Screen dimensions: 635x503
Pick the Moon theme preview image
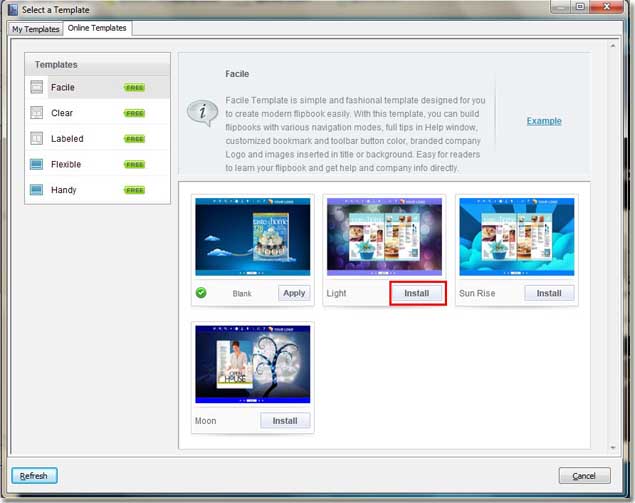click(x=252, y=365)
